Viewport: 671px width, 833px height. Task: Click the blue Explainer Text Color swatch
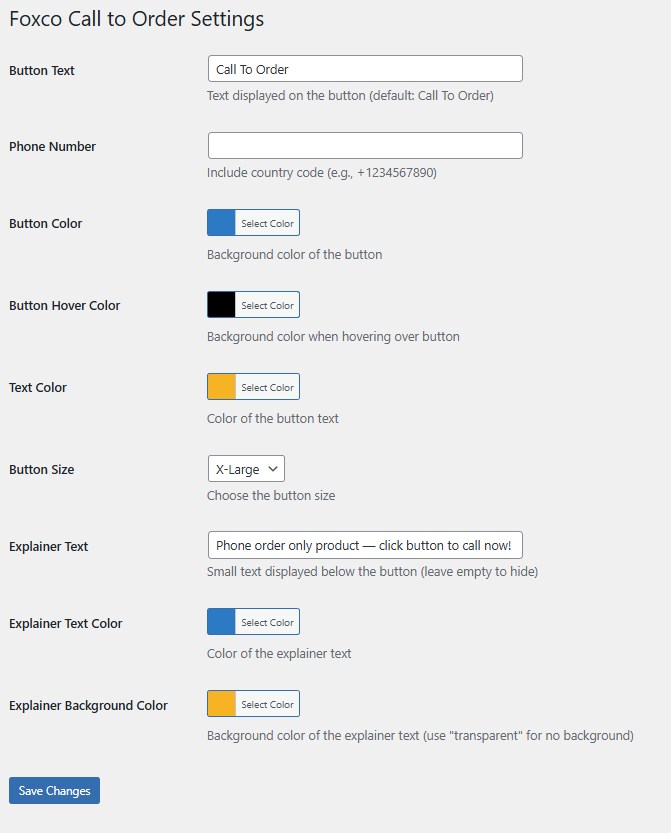point(221,622)
